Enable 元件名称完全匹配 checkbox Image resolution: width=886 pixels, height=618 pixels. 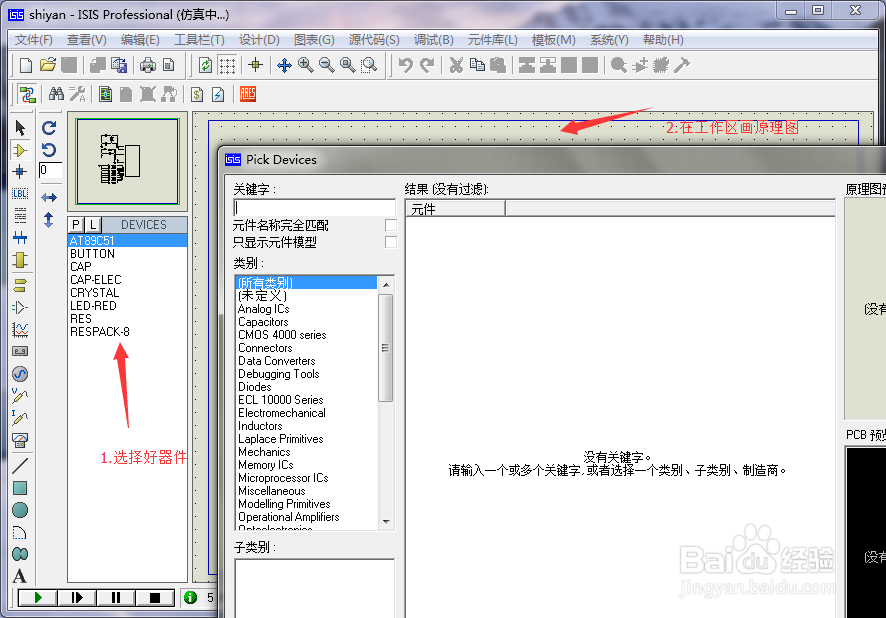[x=390, y=225]
